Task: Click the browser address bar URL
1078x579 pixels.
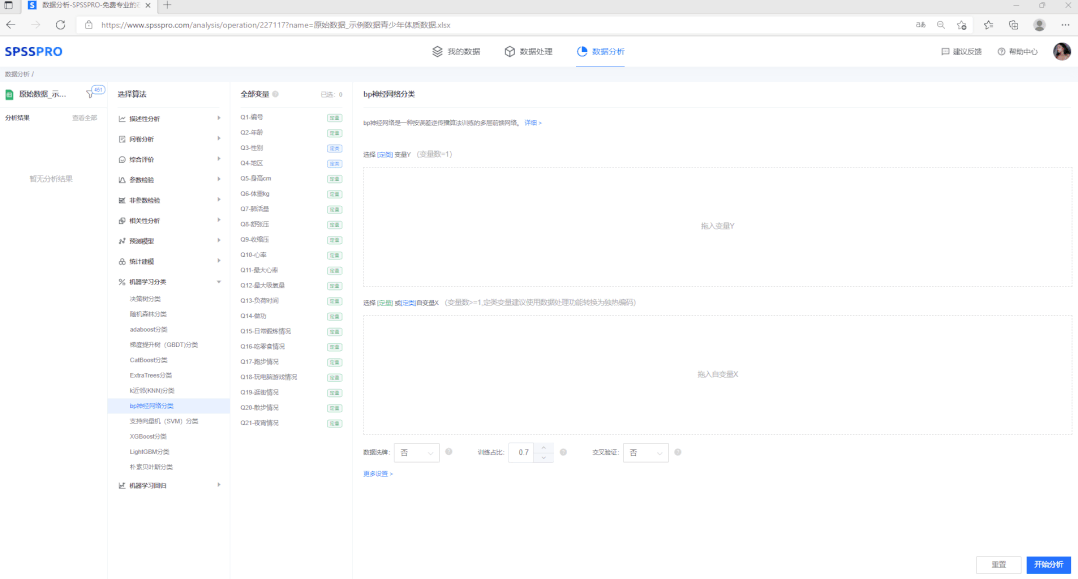Action: [x=276, y=25]
